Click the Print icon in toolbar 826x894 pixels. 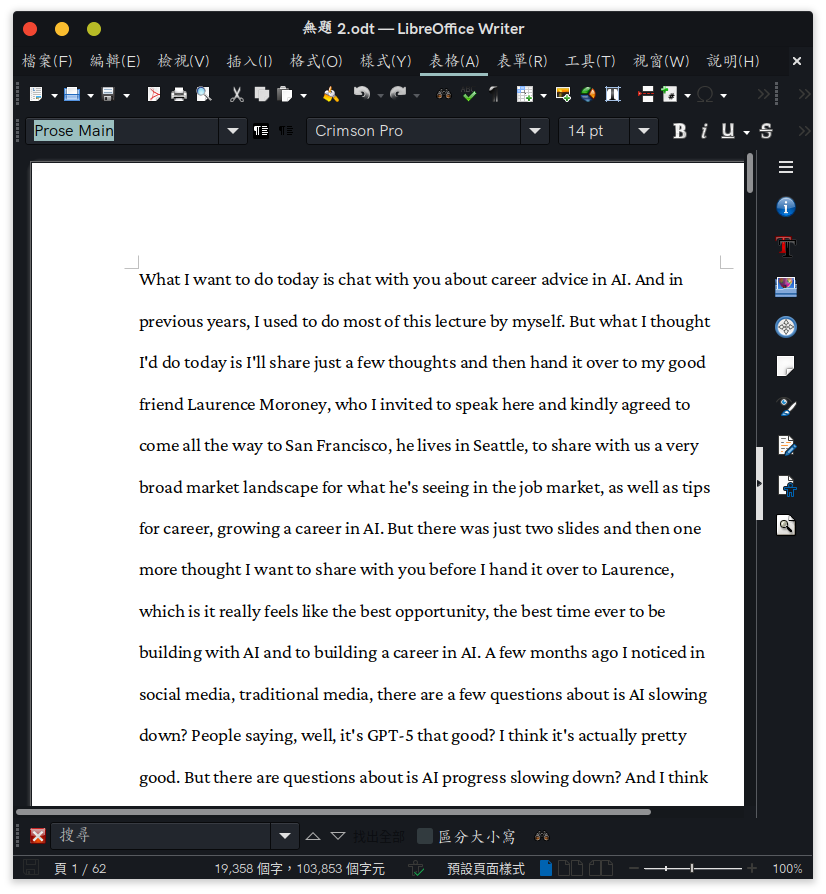tap(179, 95)
